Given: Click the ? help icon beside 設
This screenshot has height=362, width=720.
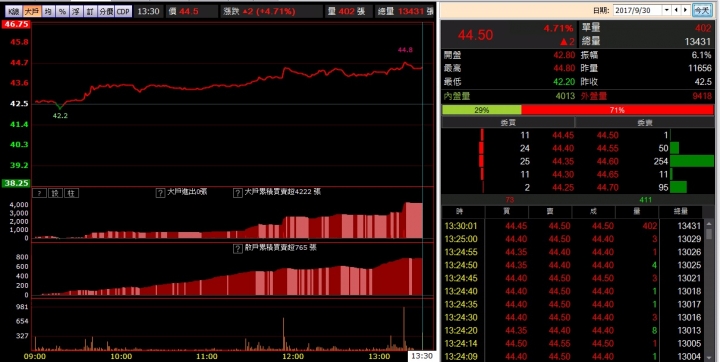Looking at the screenshot, I should [x=39, y=193].
